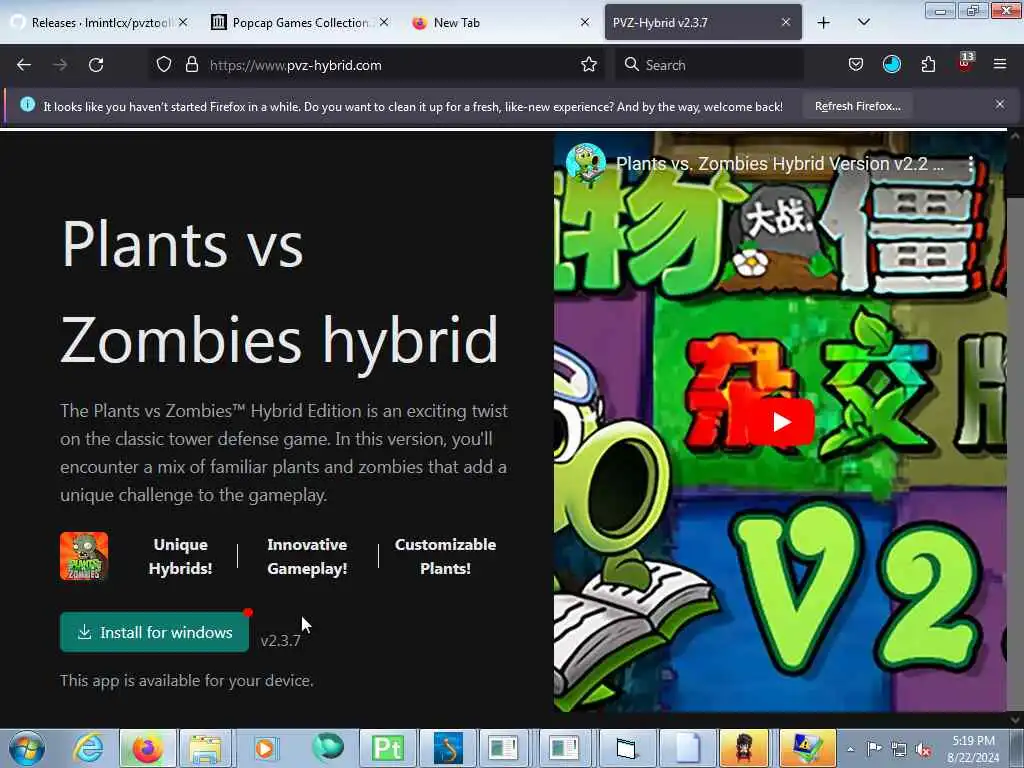1024x768 pixels.
Task: Open the media player taskbar icon
Action: 264,748
